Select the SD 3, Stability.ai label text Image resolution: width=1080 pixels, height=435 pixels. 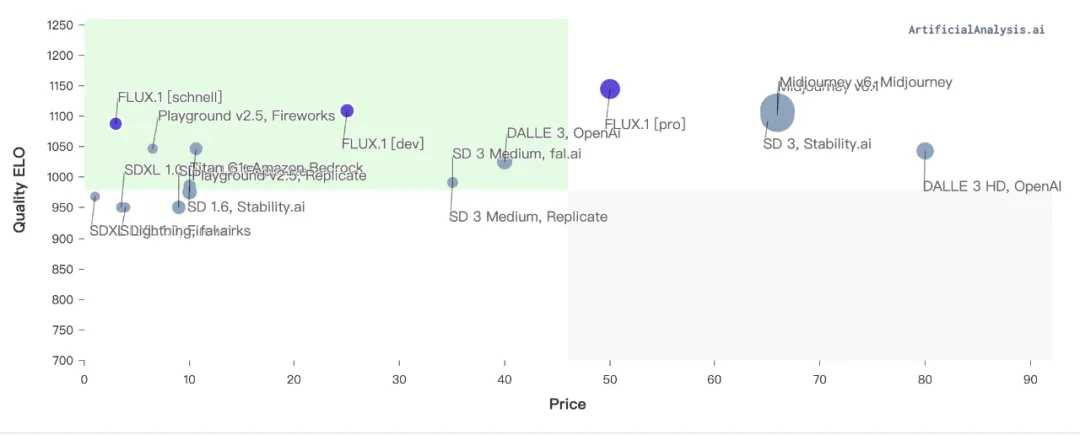tap(817, 144)
